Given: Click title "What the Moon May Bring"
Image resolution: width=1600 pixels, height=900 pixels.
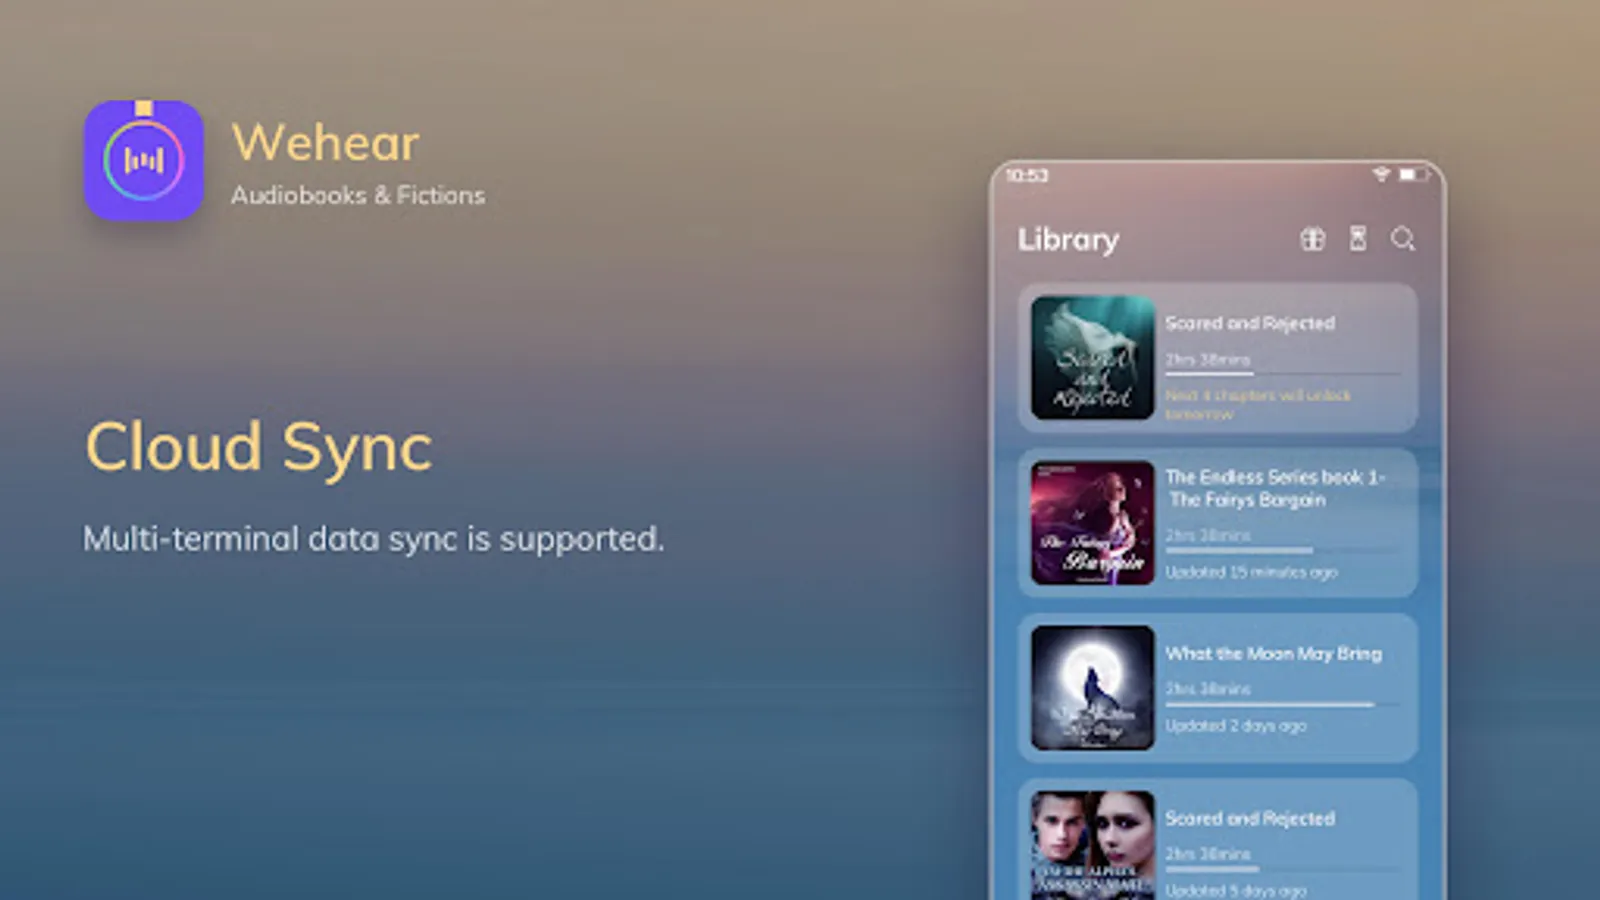Looking at the screenshot, I should (1273, 654).
